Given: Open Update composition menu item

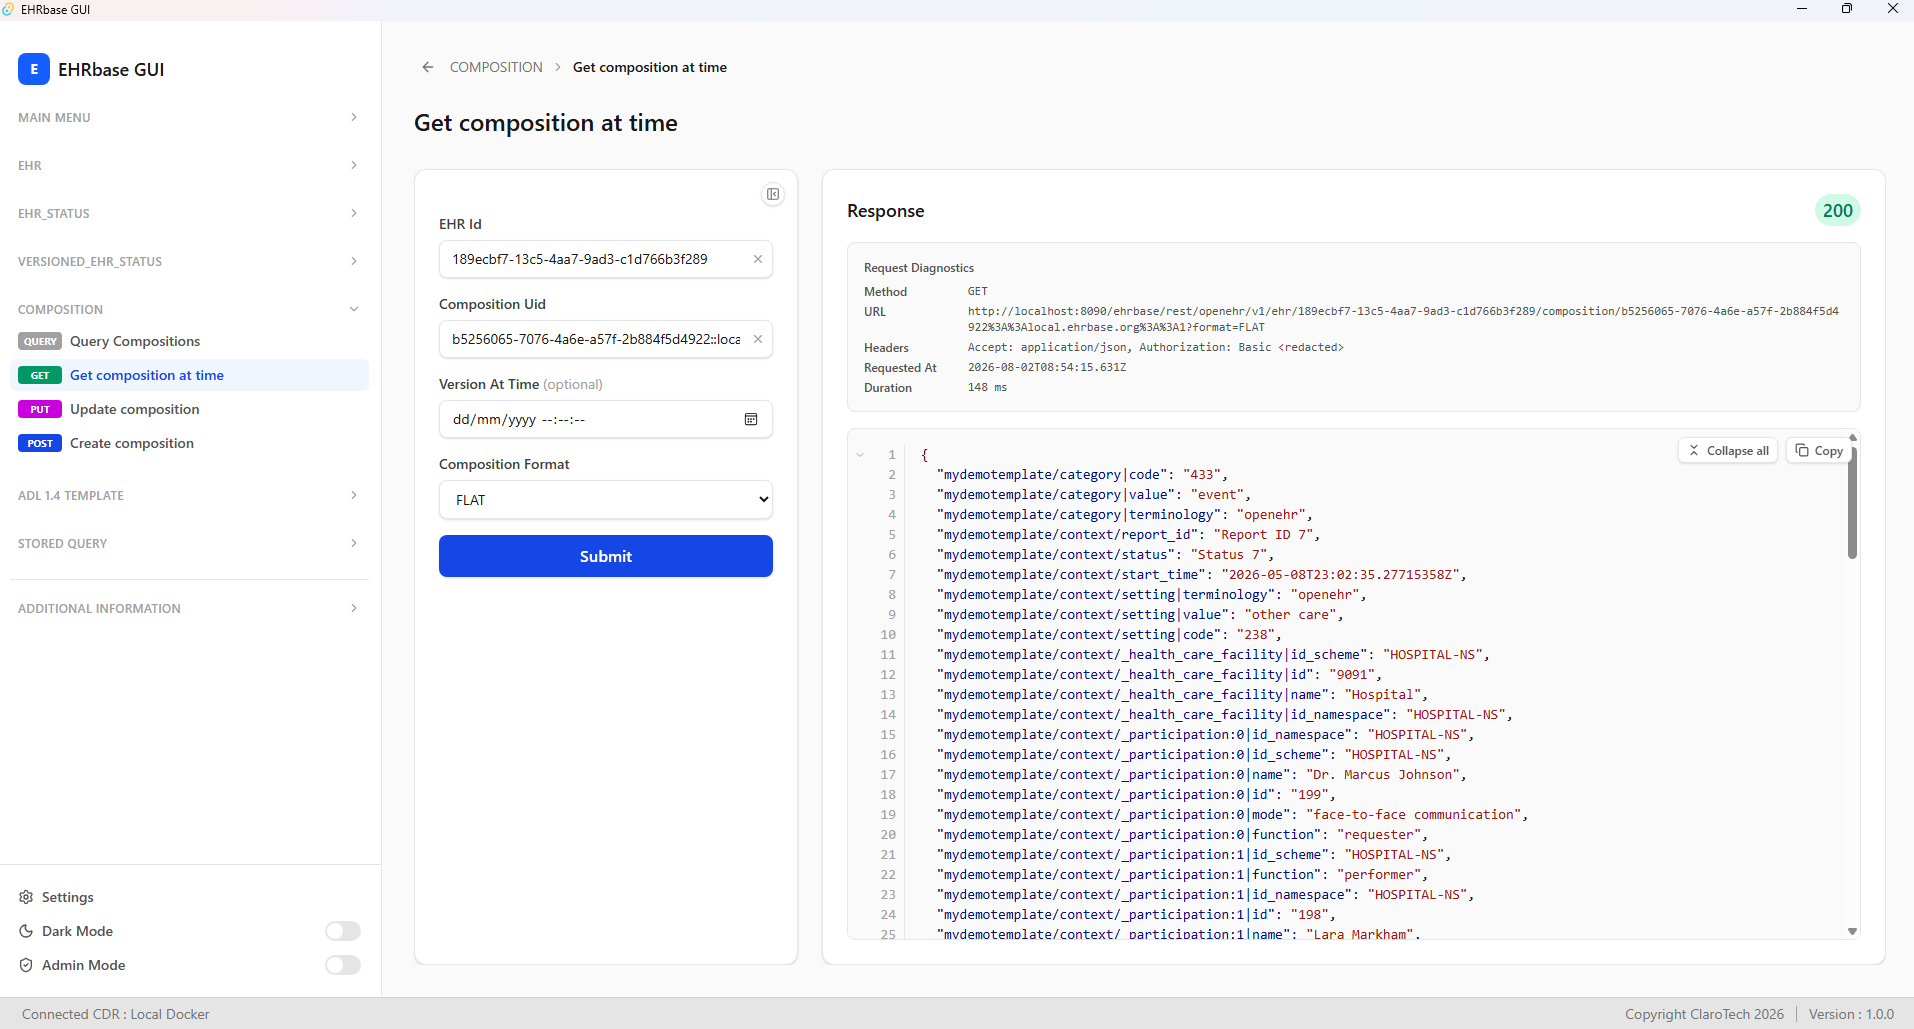Looking at the screenshot, I should tap(189, 409).
